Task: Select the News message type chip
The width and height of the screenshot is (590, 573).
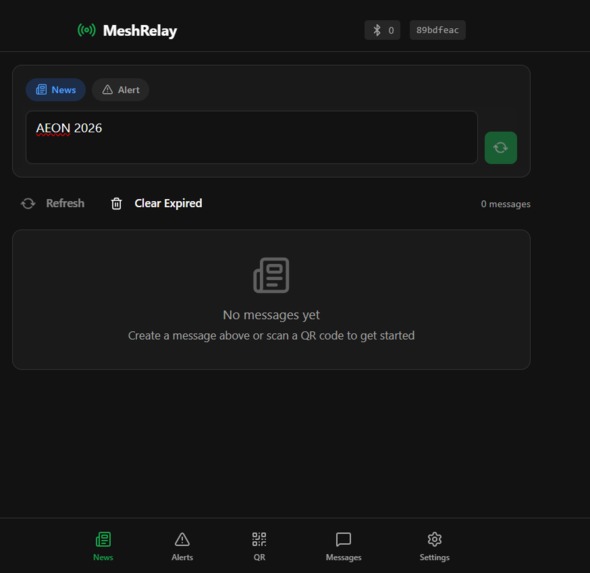Action: 56,90
